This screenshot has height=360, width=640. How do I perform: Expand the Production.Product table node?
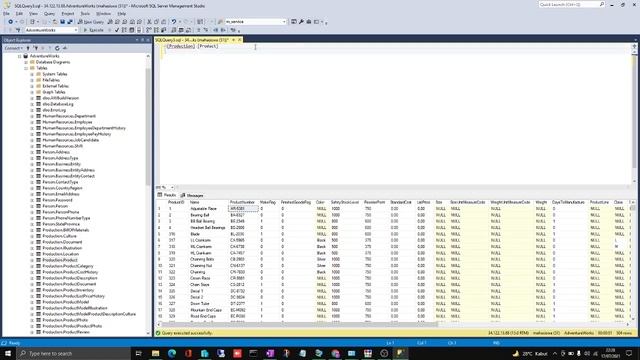tap(32, 260)
